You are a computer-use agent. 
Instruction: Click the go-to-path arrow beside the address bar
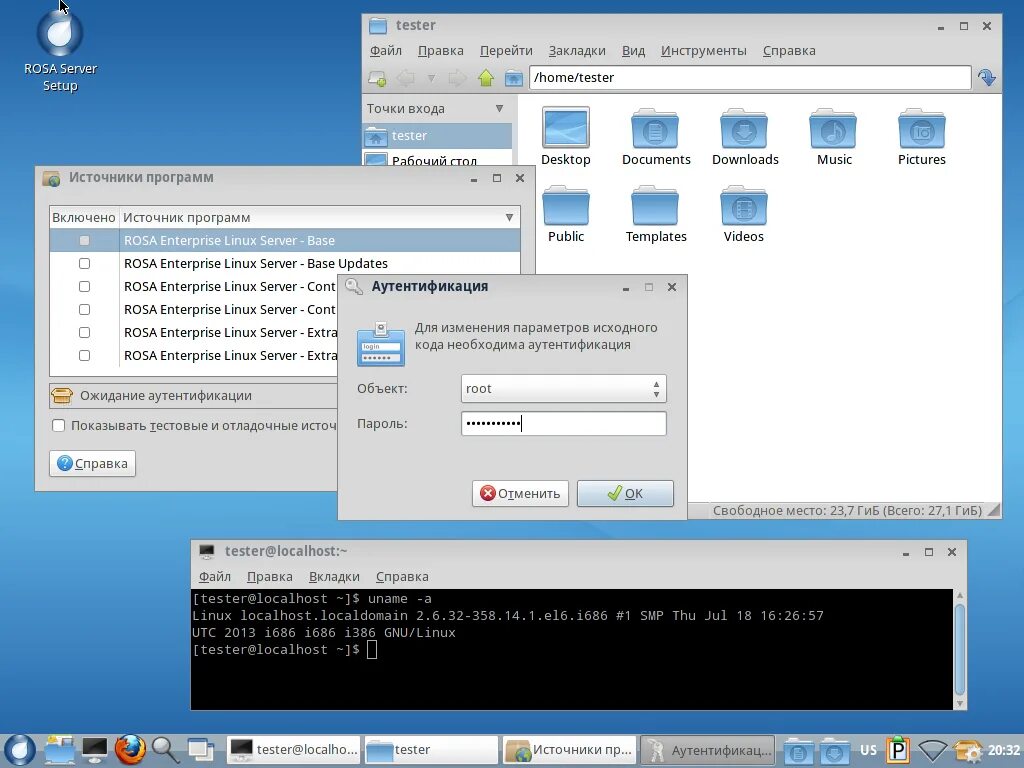pyautogui.click(x=986, y=78)
